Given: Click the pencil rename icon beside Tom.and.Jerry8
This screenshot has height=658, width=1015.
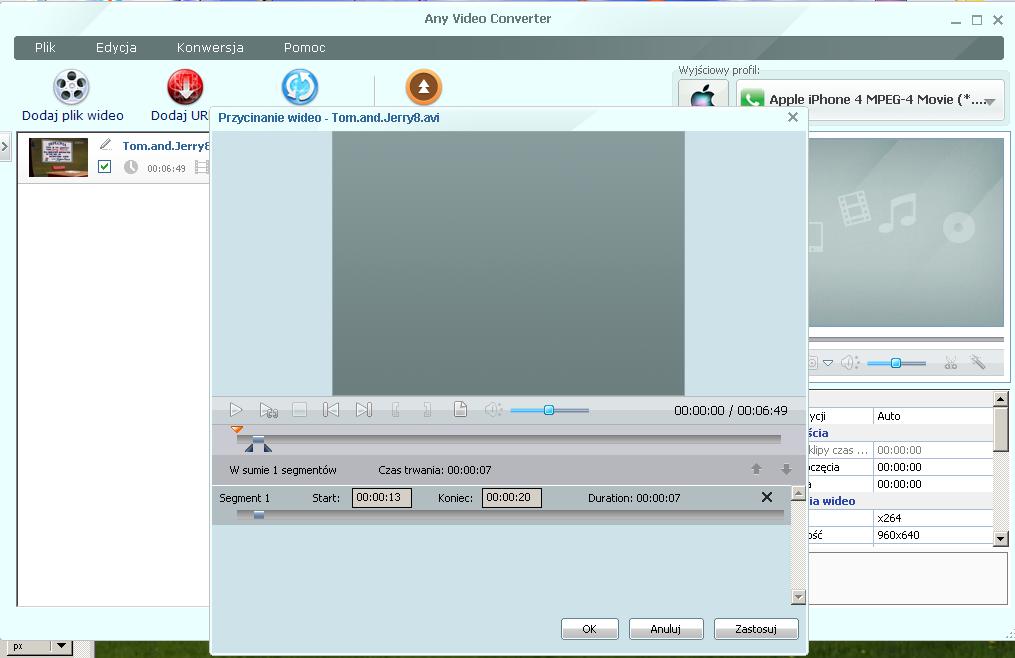Looking at the screenshot, I should click(x=106, y=144).
